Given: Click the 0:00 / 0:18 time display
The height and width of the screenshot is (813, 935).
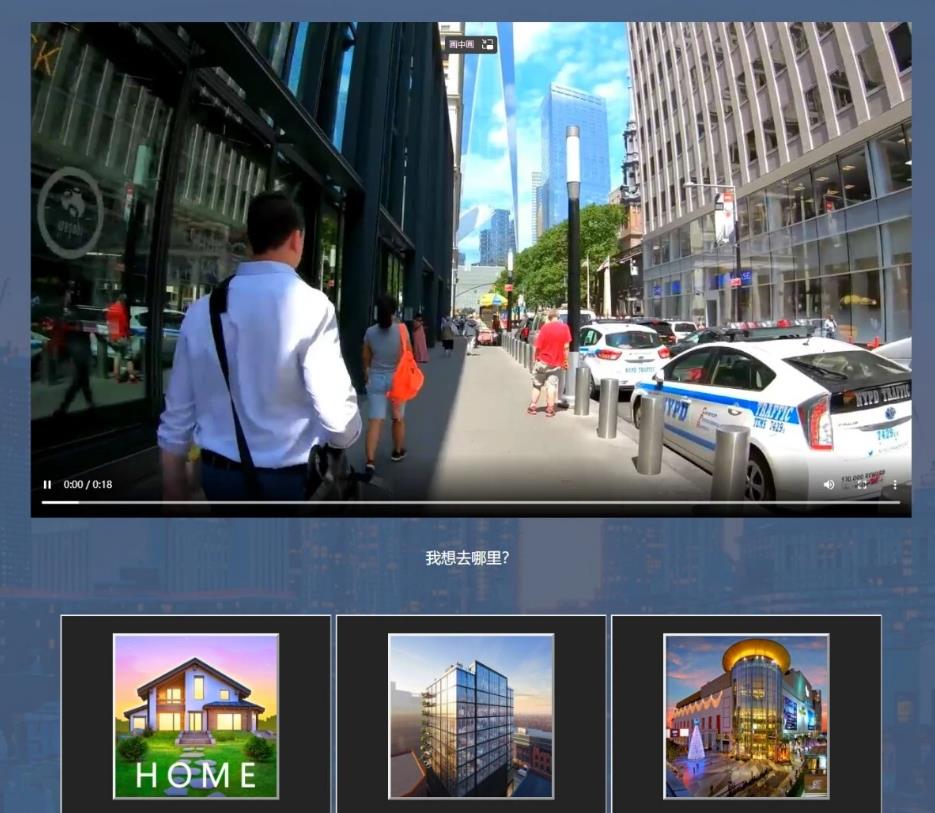Looking at the screenshot, I should point(88,485).
